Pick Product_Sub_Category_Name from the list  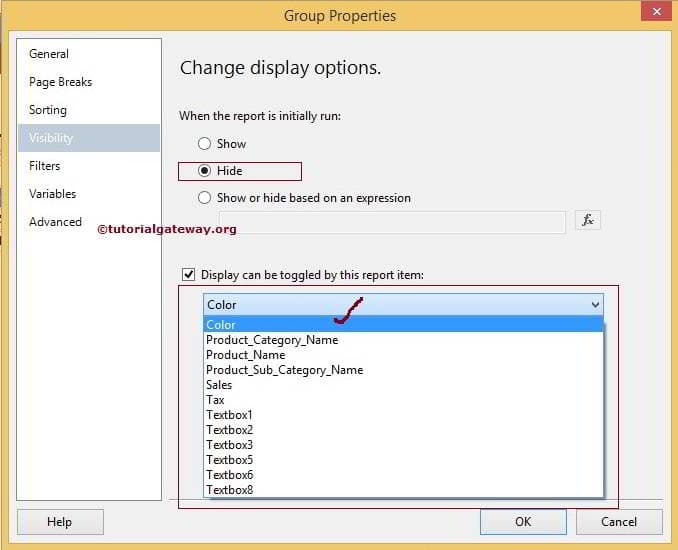[x=403, y=370]
